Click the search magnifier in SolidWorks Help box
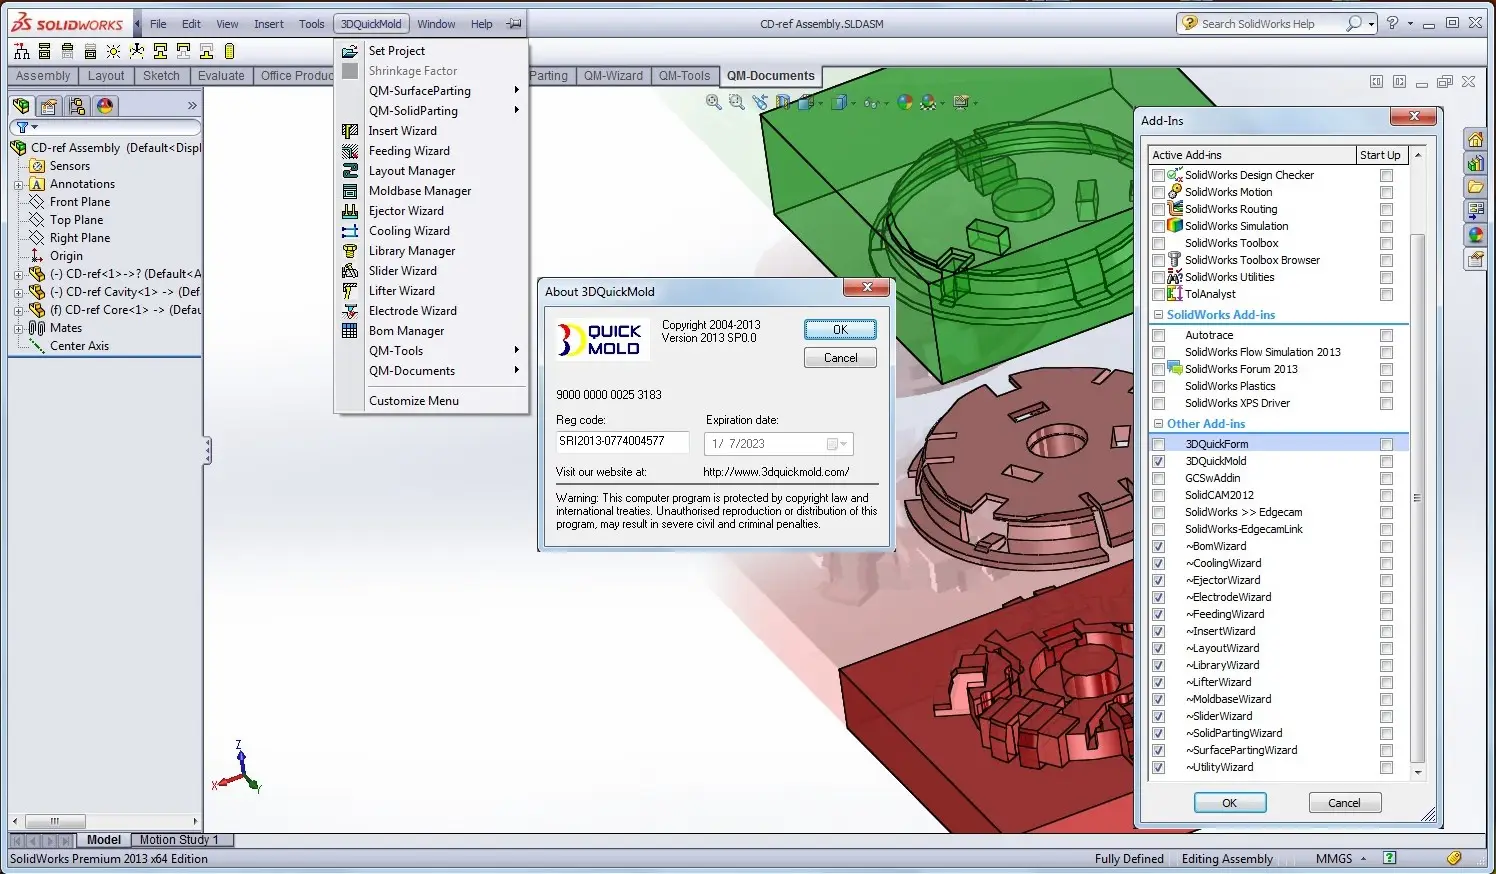Screen dimensions: 1496x874 point(1354,23)
